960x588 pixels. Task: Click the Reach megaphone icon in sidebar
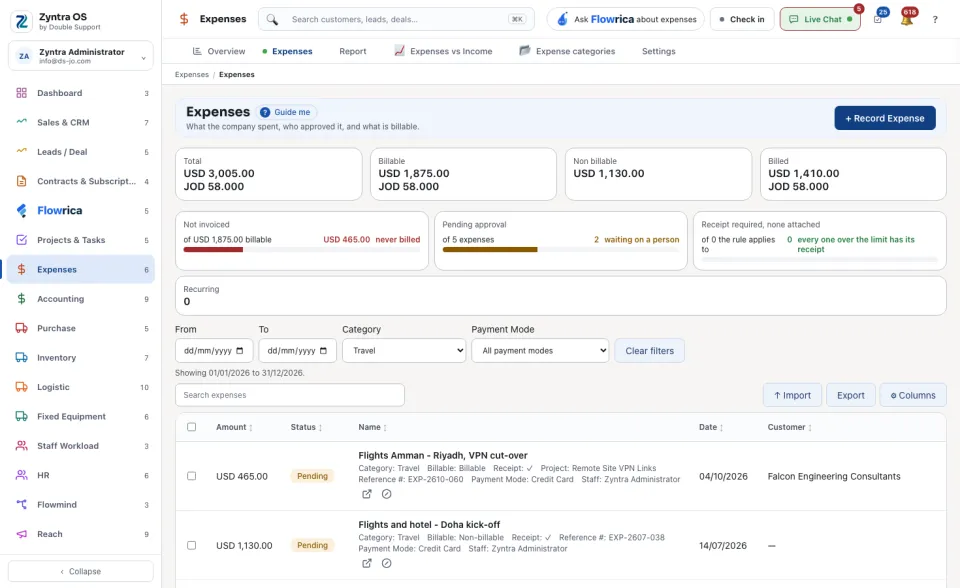(21, 534)
